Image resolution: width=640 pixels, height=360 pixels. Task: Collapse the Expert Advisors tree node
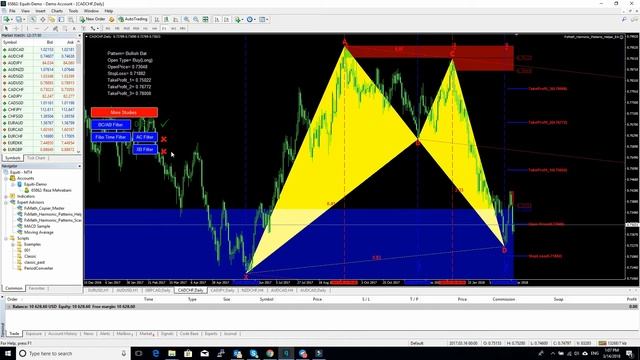(x=6, y=202)
